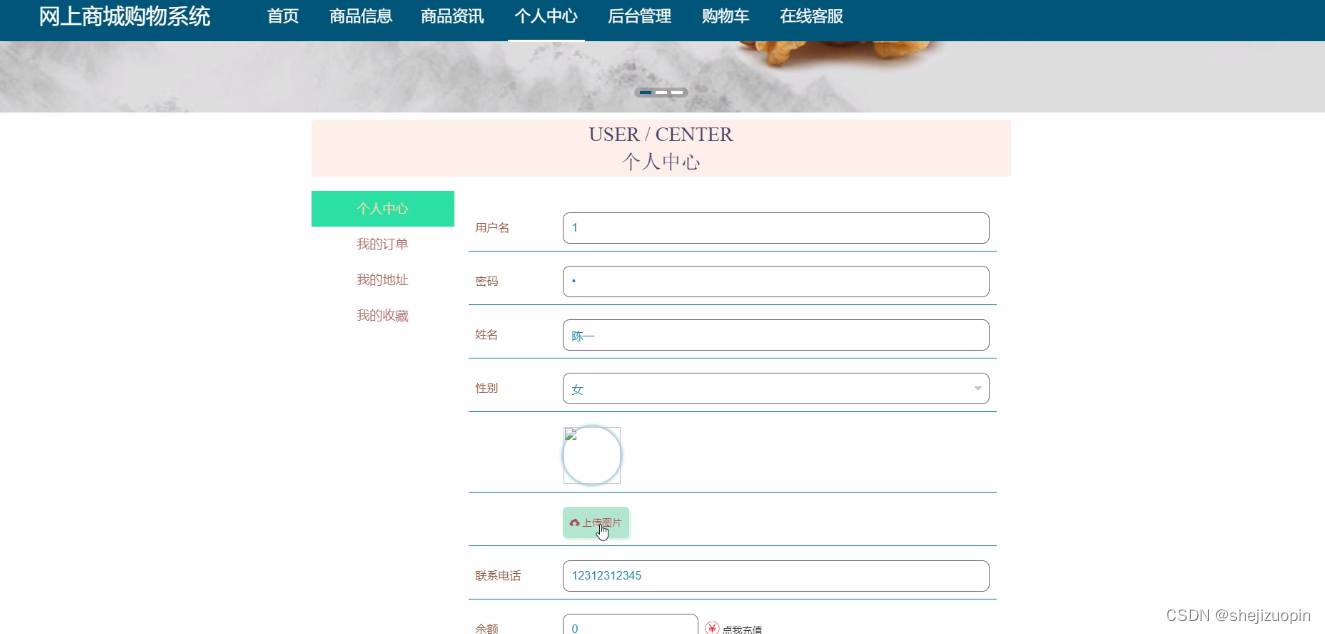This screenshot has width=1325, height=634.
Task: Click the site logo text 网上商城购物系统
Action: (124, 16)
